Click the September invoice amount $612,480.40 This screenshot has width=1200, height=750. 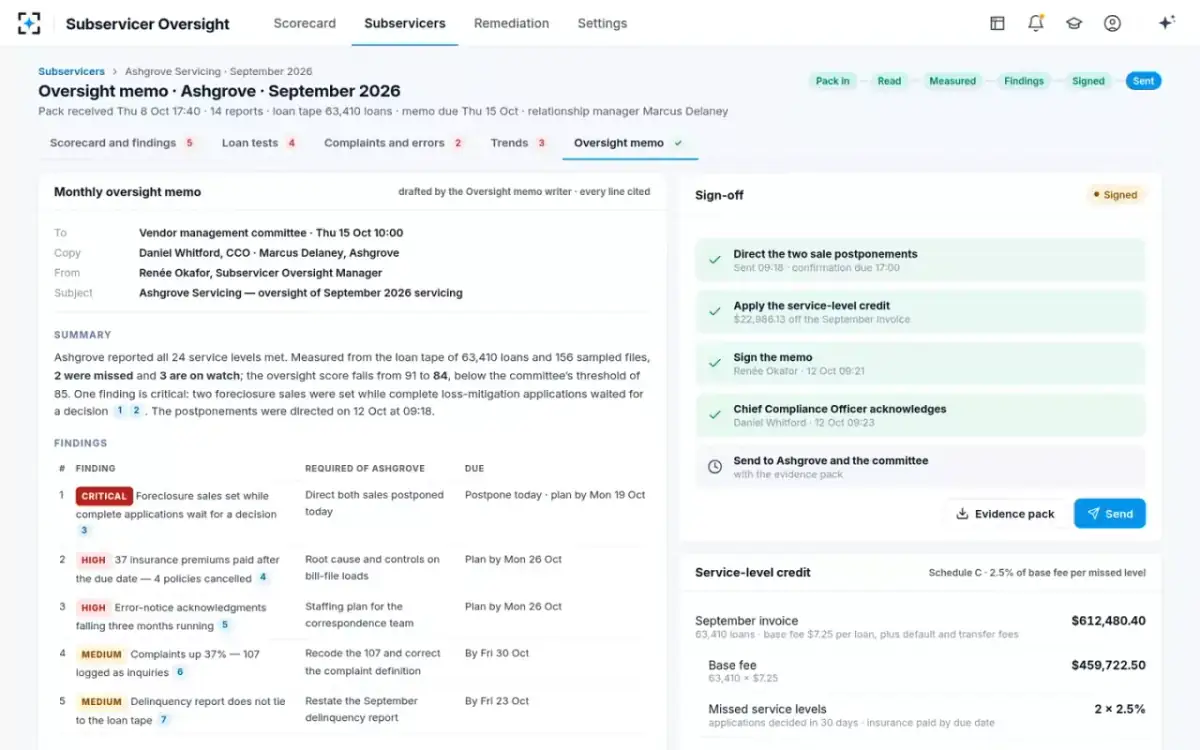(1108, 621)
